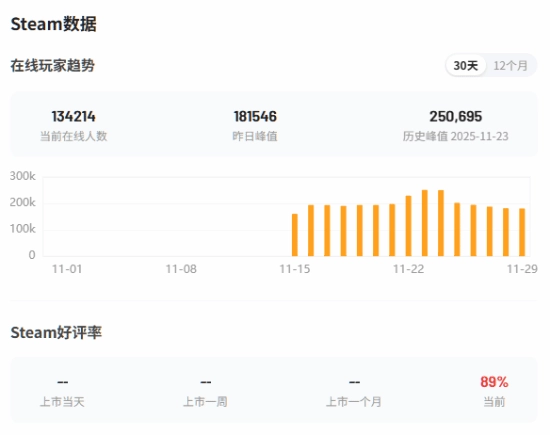Click the 11-01 axis label
This screenshot has width=550, height=435.
(67, 269)
